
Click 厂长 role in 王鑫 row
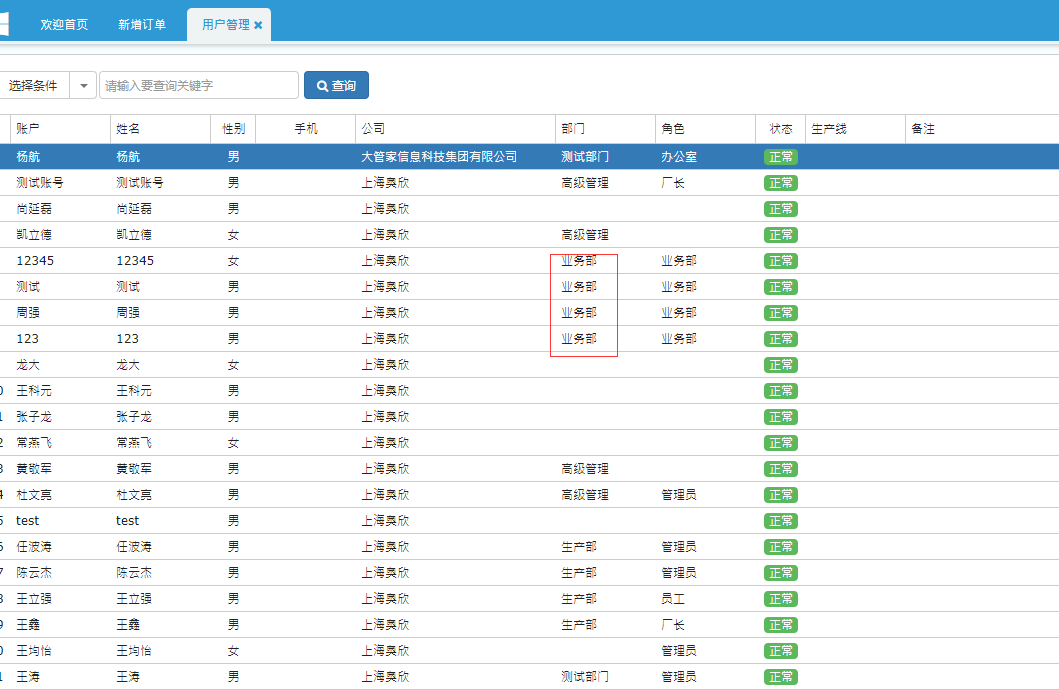coord(673,625)
